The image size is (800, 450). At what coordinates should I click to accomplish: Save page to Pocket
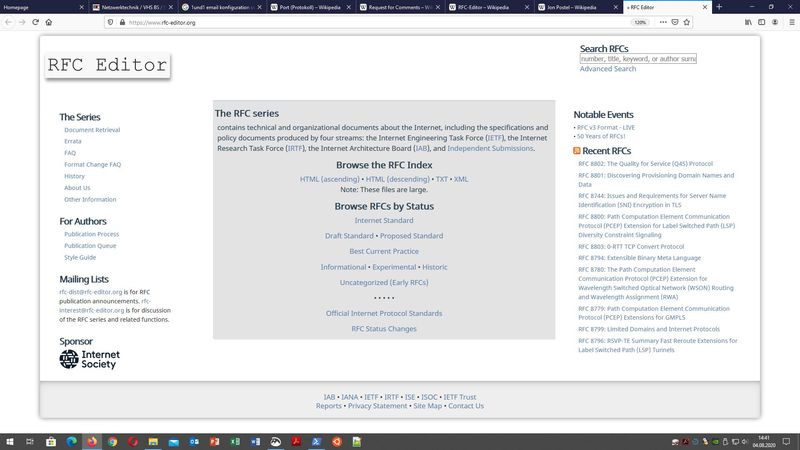674,22
